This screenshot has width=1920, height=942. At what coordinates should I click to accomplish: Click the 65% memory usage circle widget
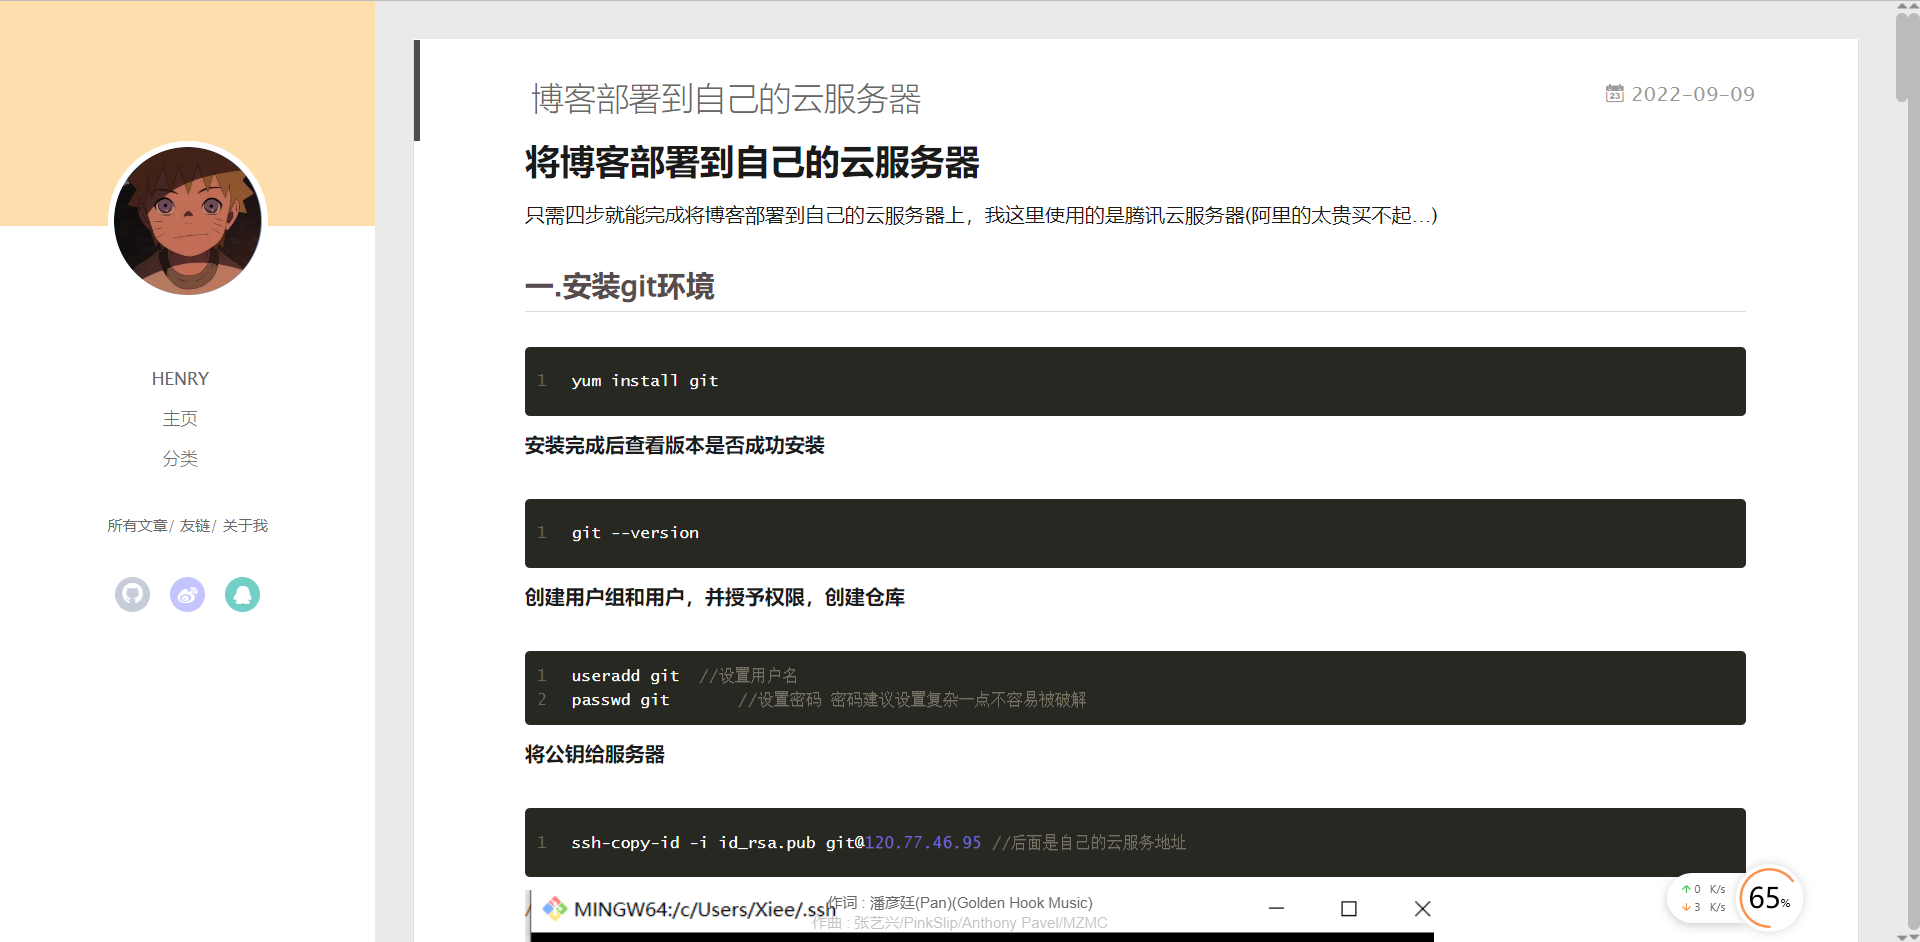pyautogui.click(x=1769, y=898)
